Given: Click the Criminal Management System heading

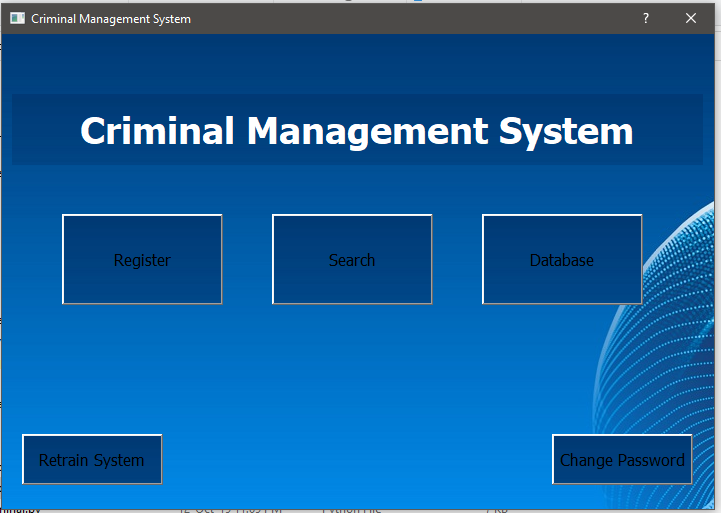Looking at the screenshot, I should point(357,131).
